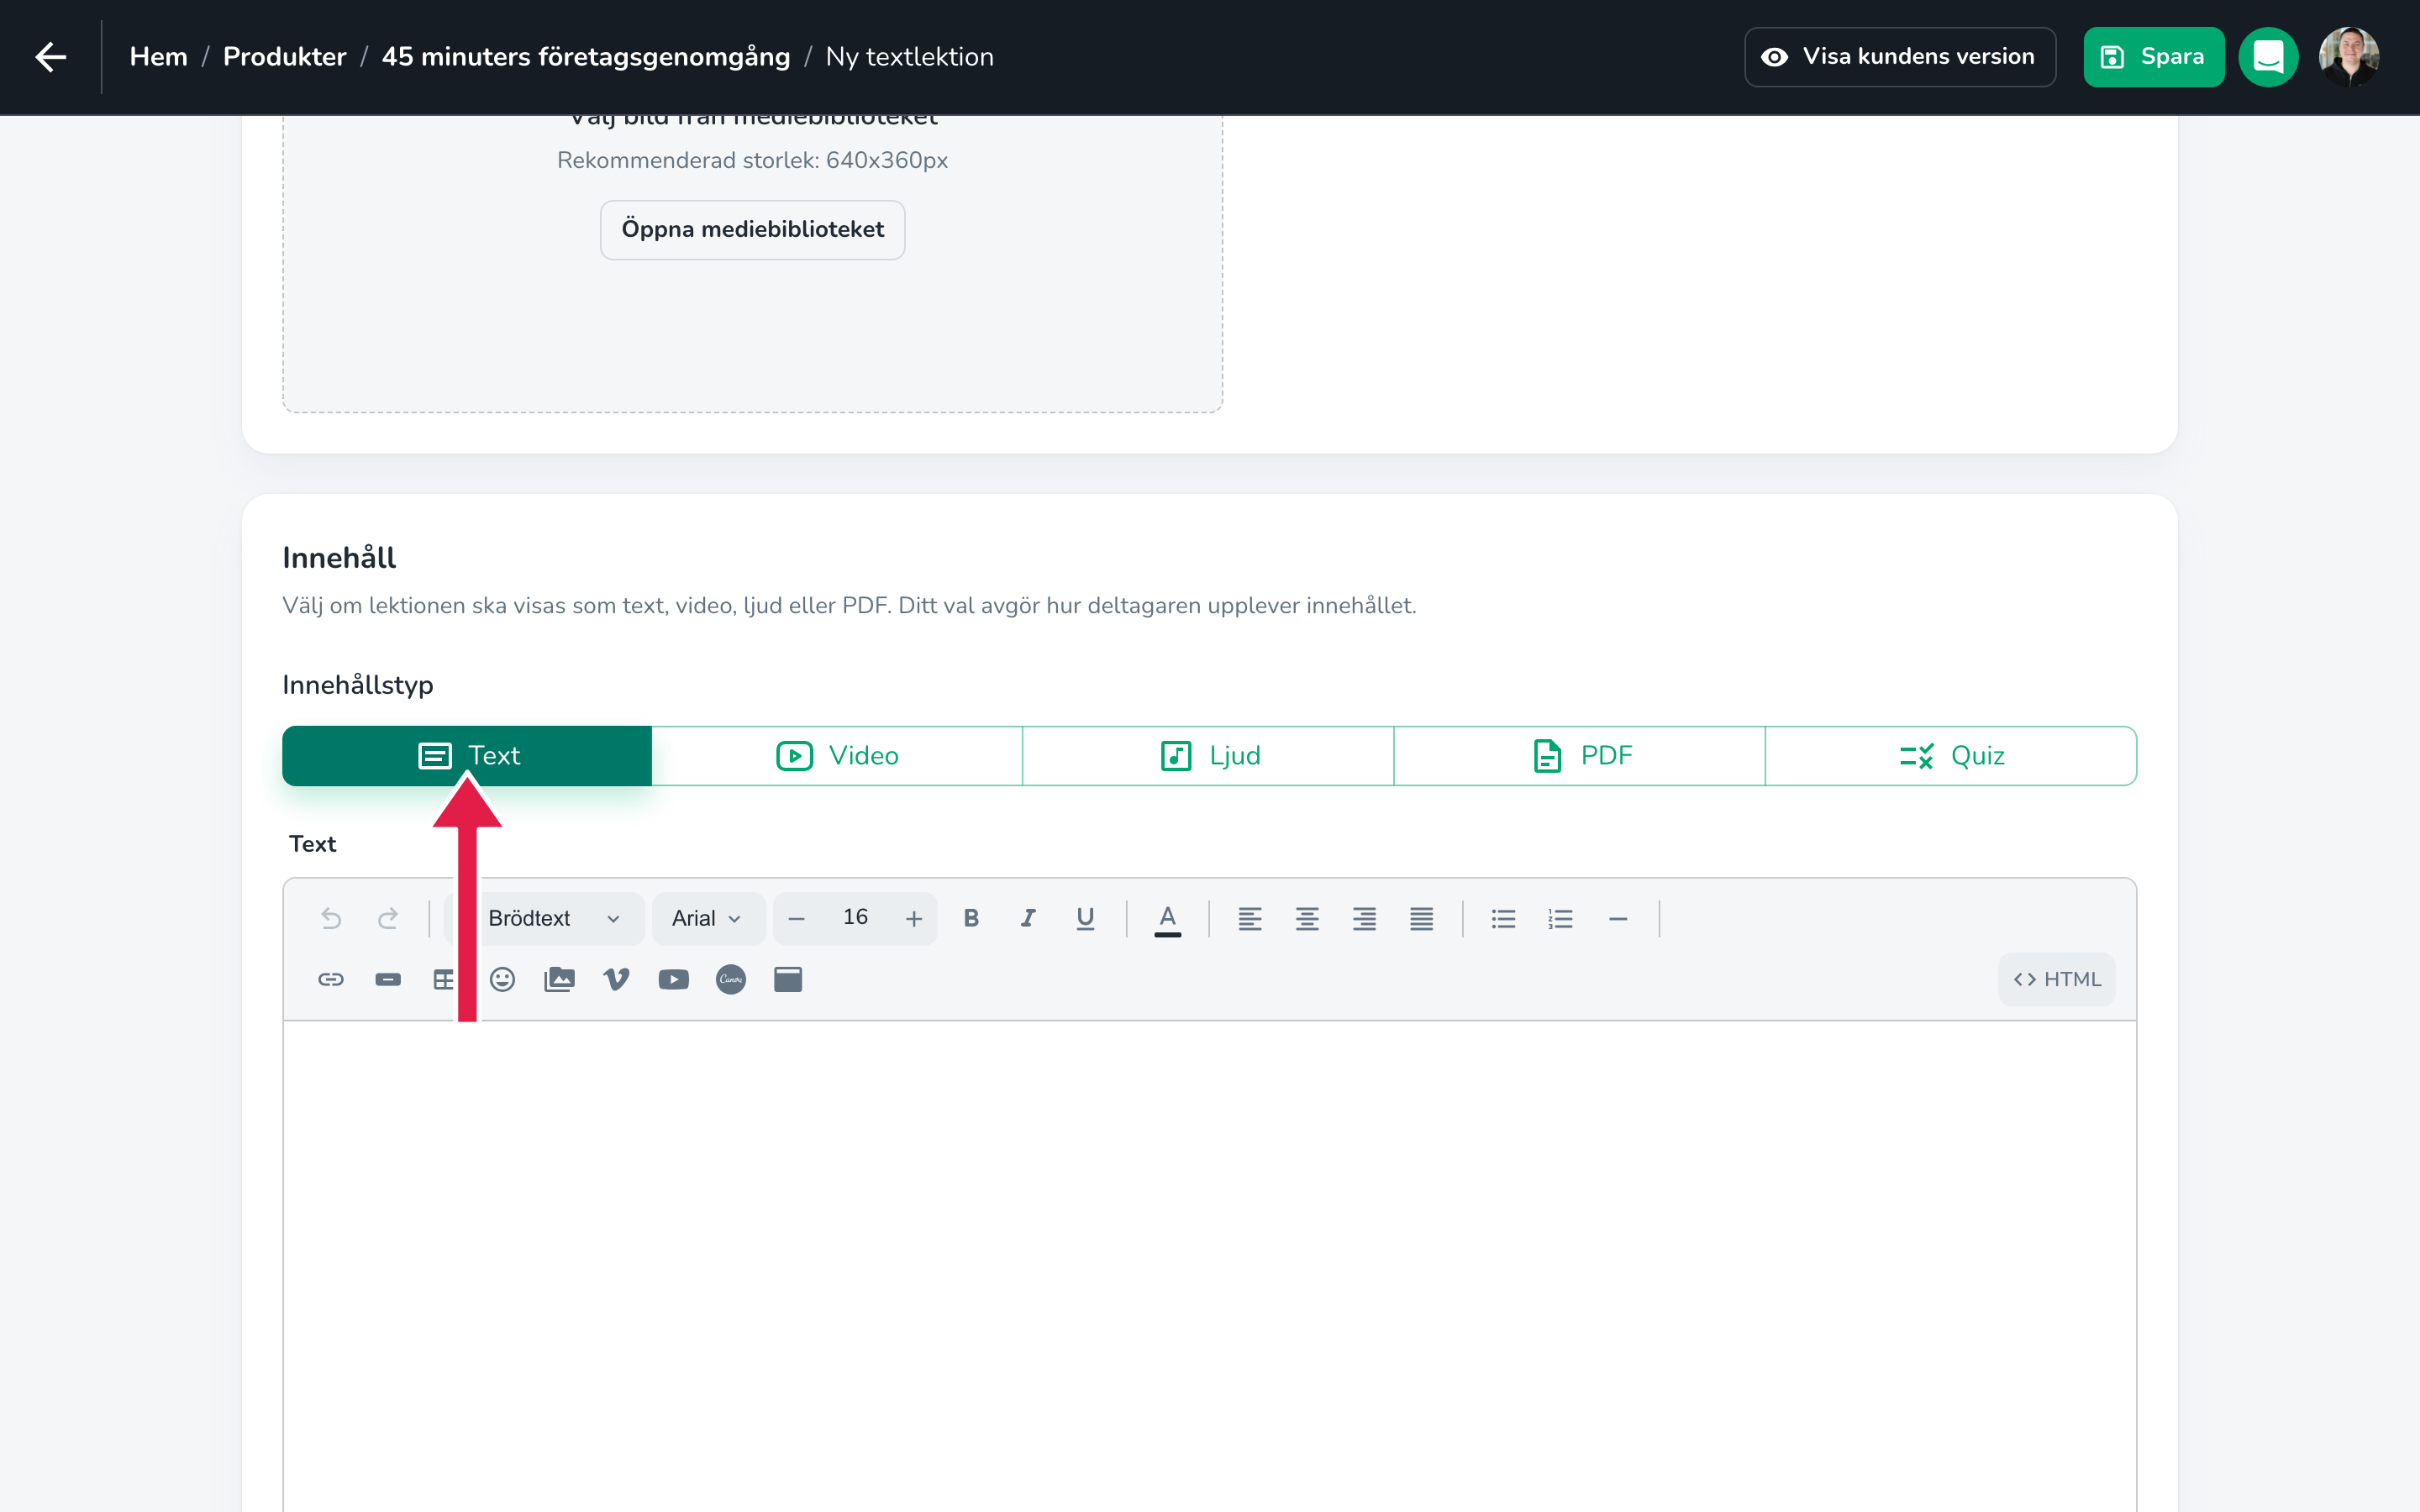The height and width of the screenshot is (1512, 2420).
Task: Click inside the empty text editor area
Action: [x=1210, y=1265]
